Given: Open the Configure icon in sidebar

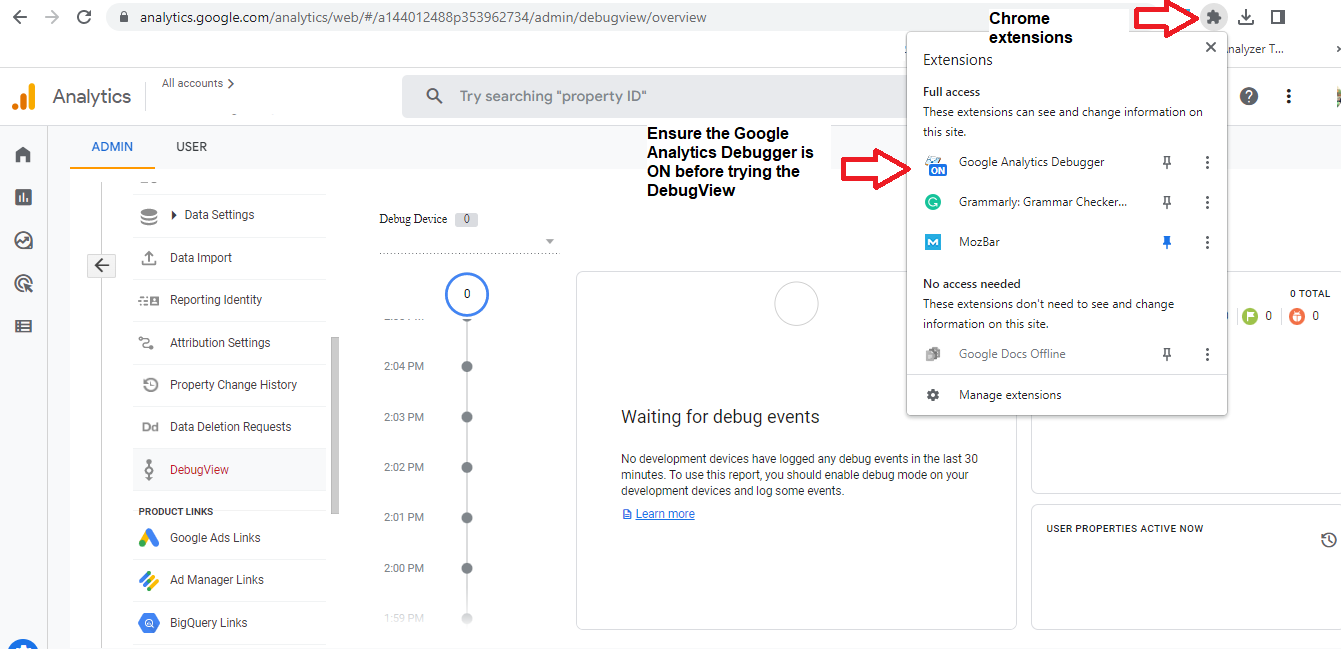Looking at the screenshot, I should (23, 326).
